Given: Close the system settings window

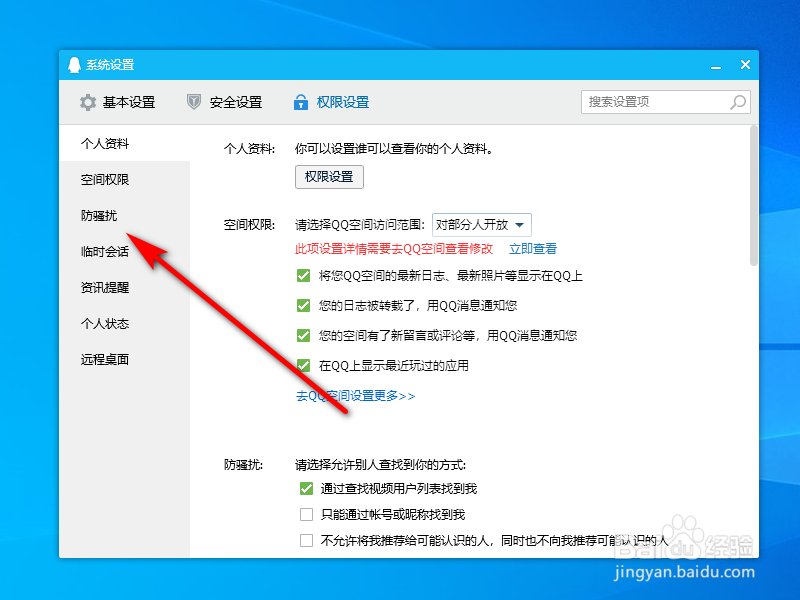Looking at the screenshot, I should click(745, 65).
